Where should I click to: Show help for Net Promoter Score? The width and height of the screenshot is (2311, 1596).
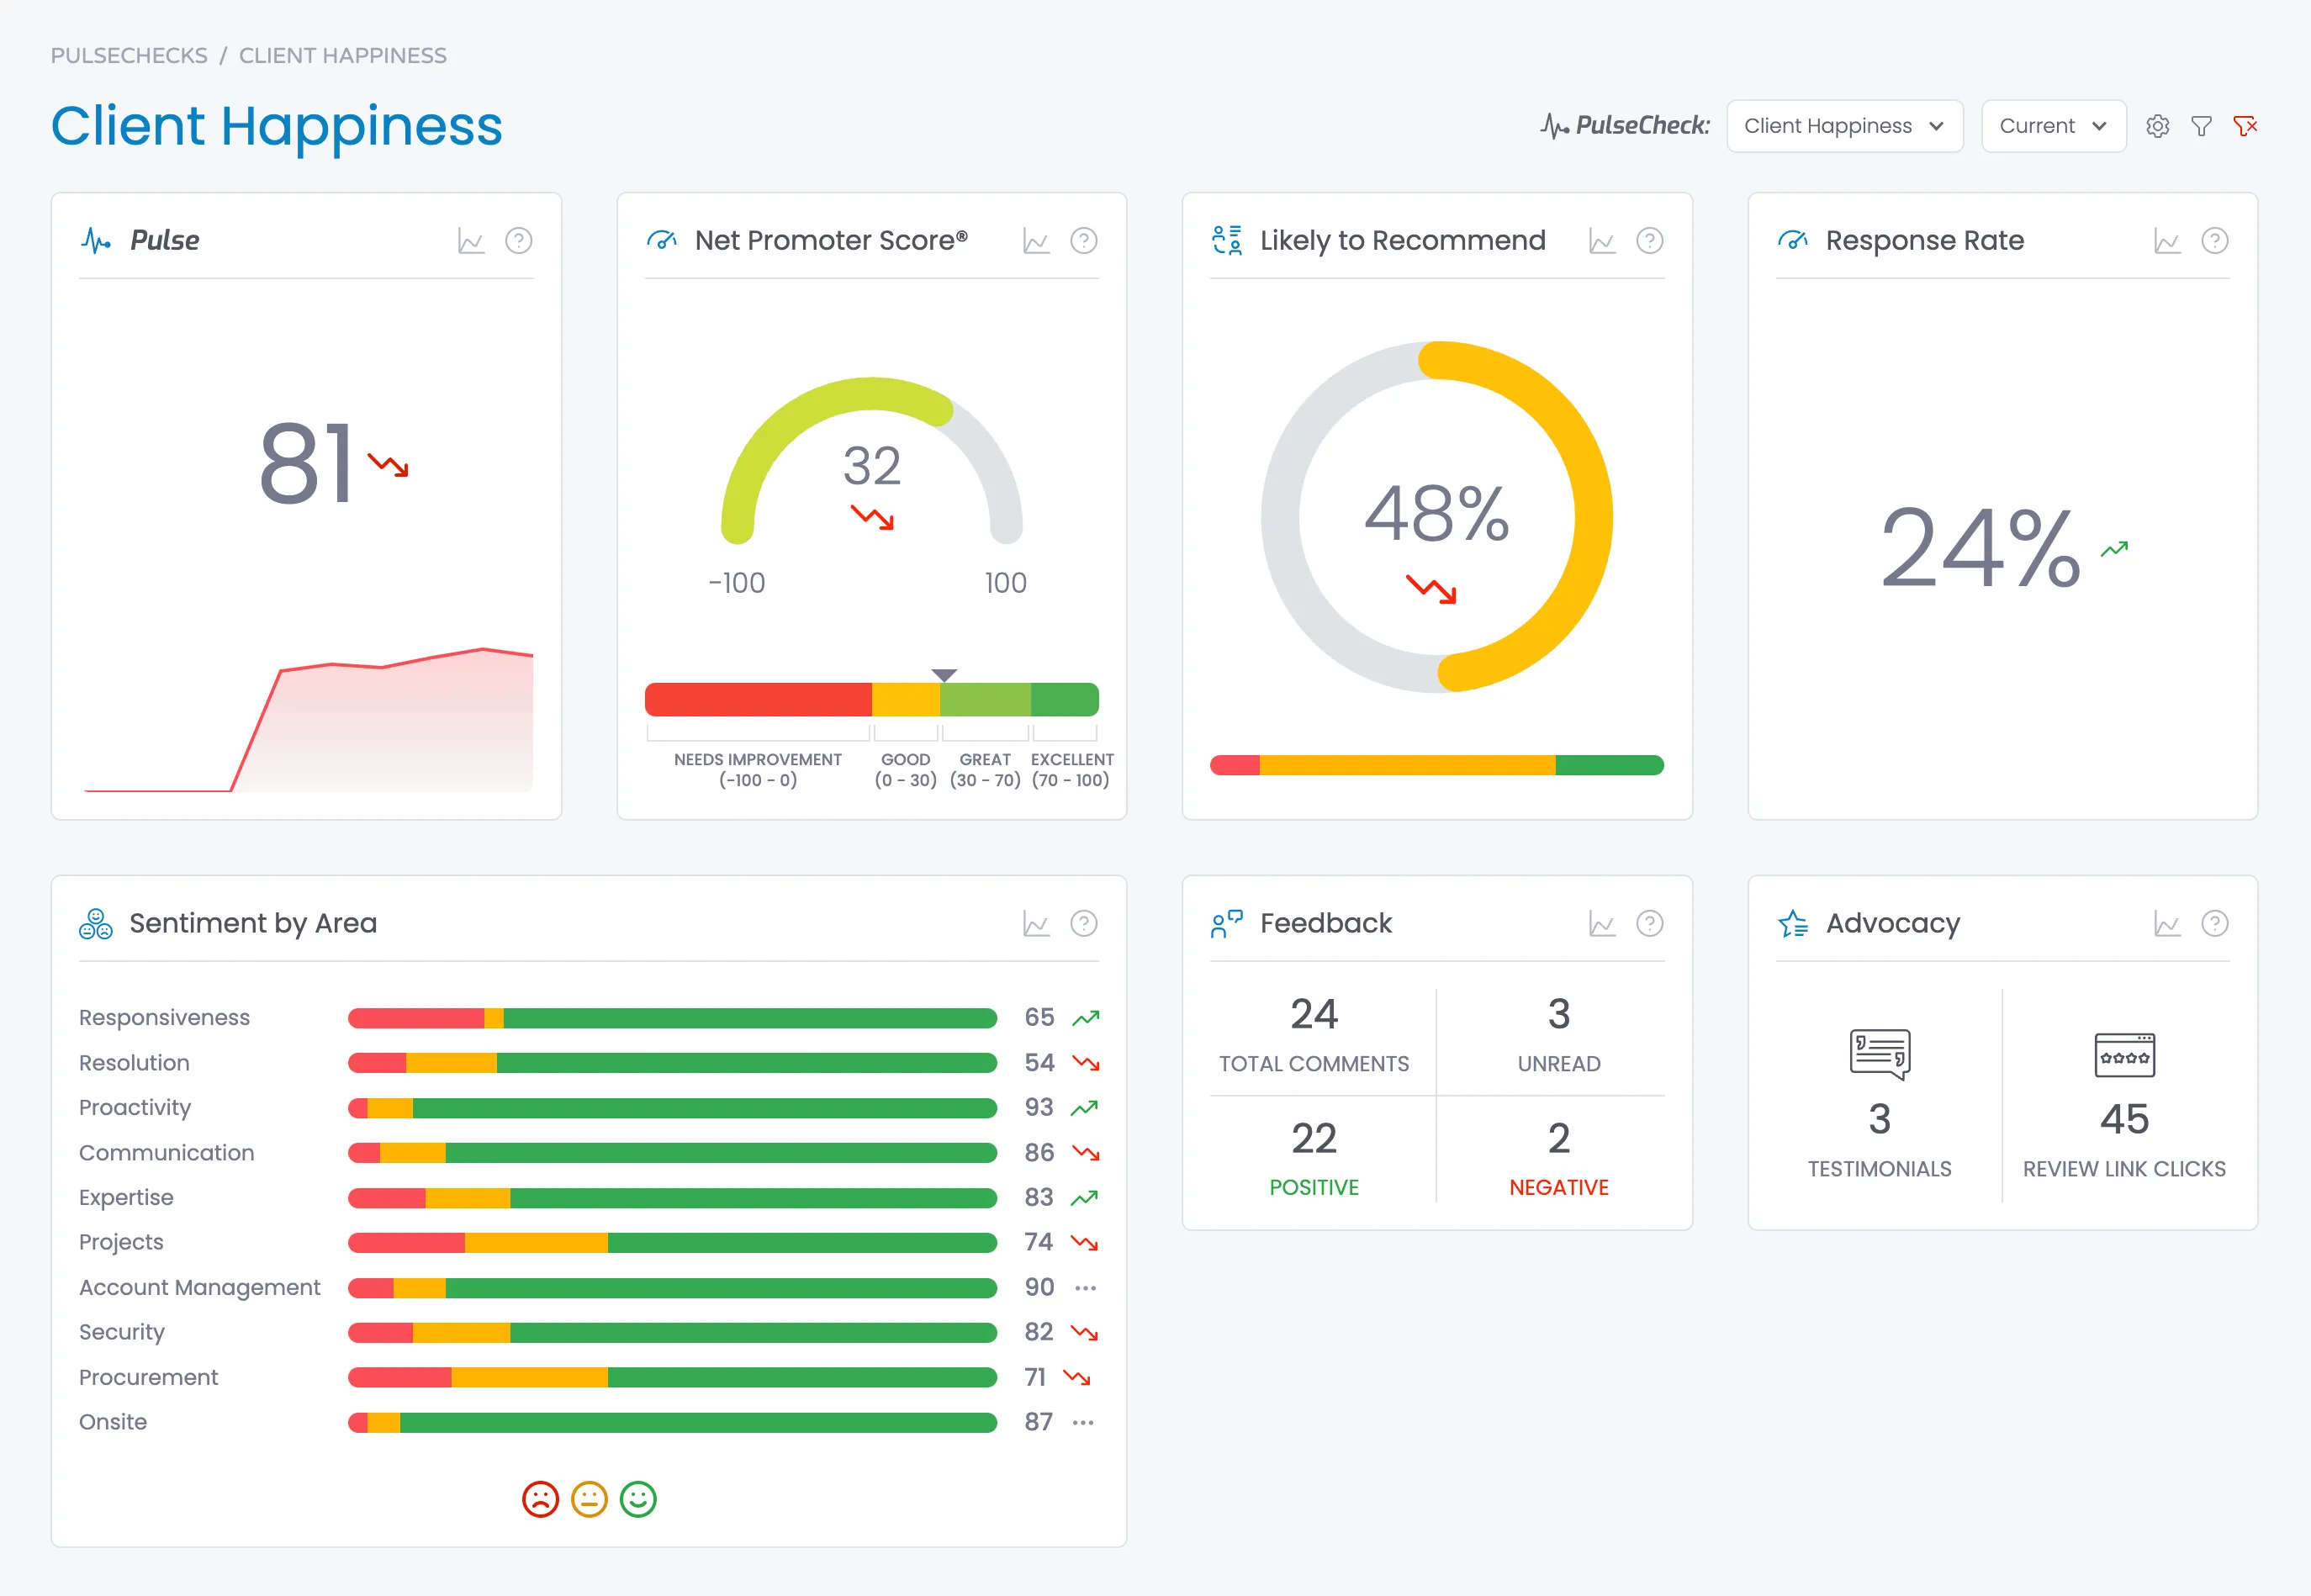(x=1084, y=241)
